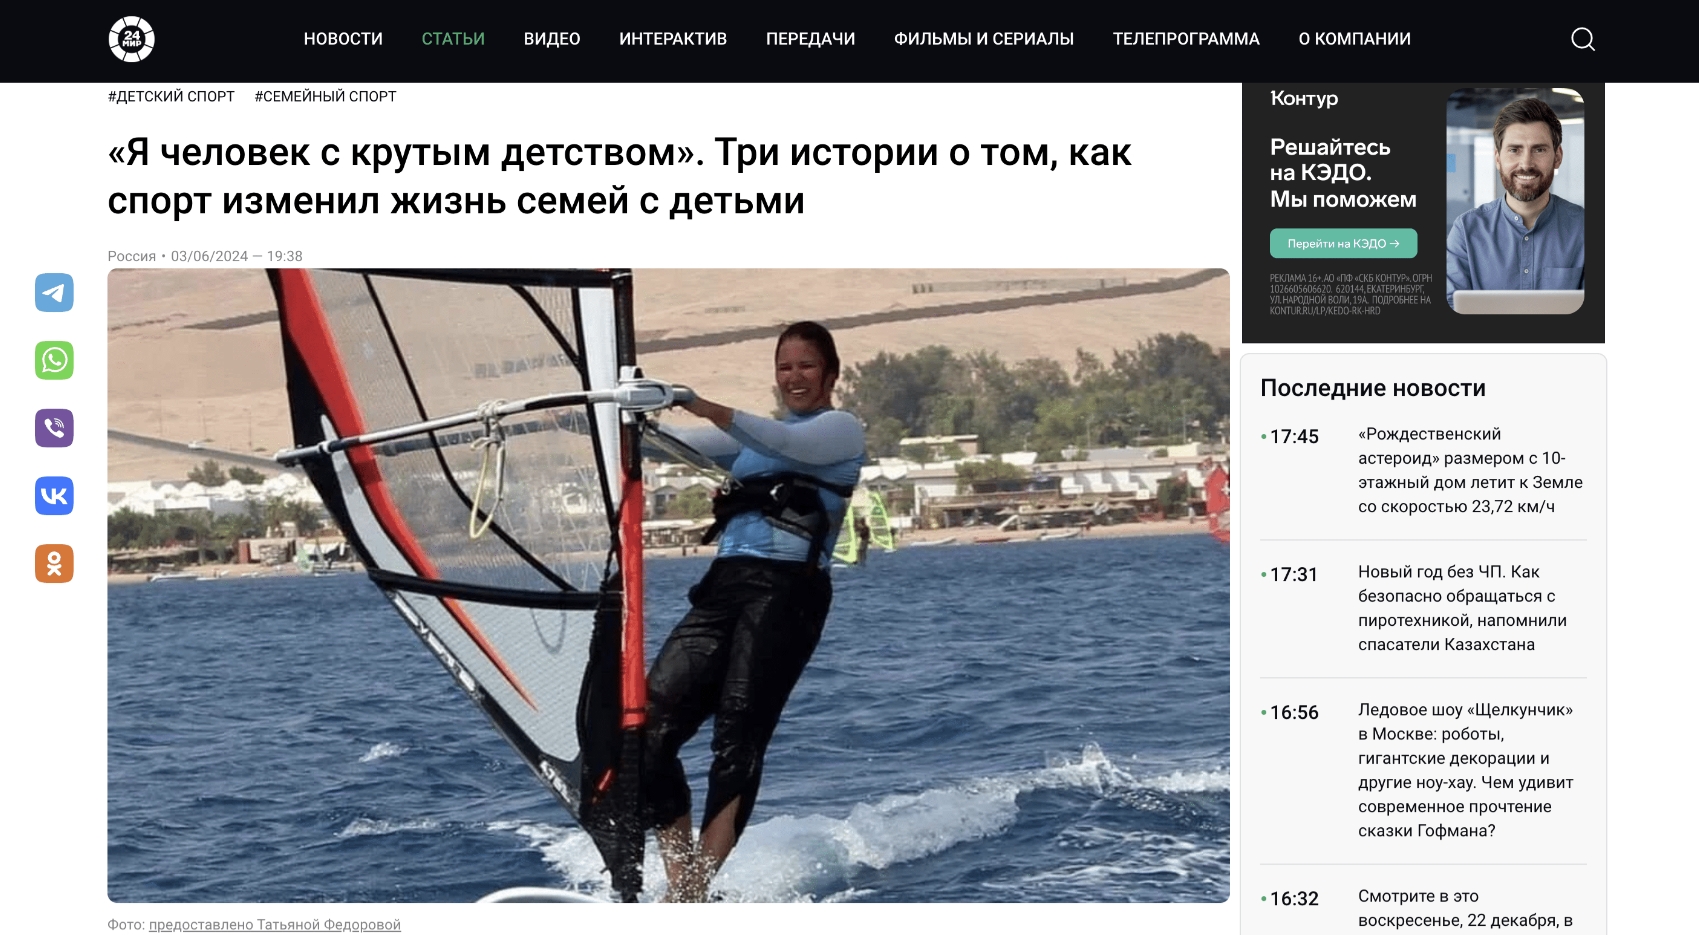Open the ИНТЕРАКТИВ section

673,39
